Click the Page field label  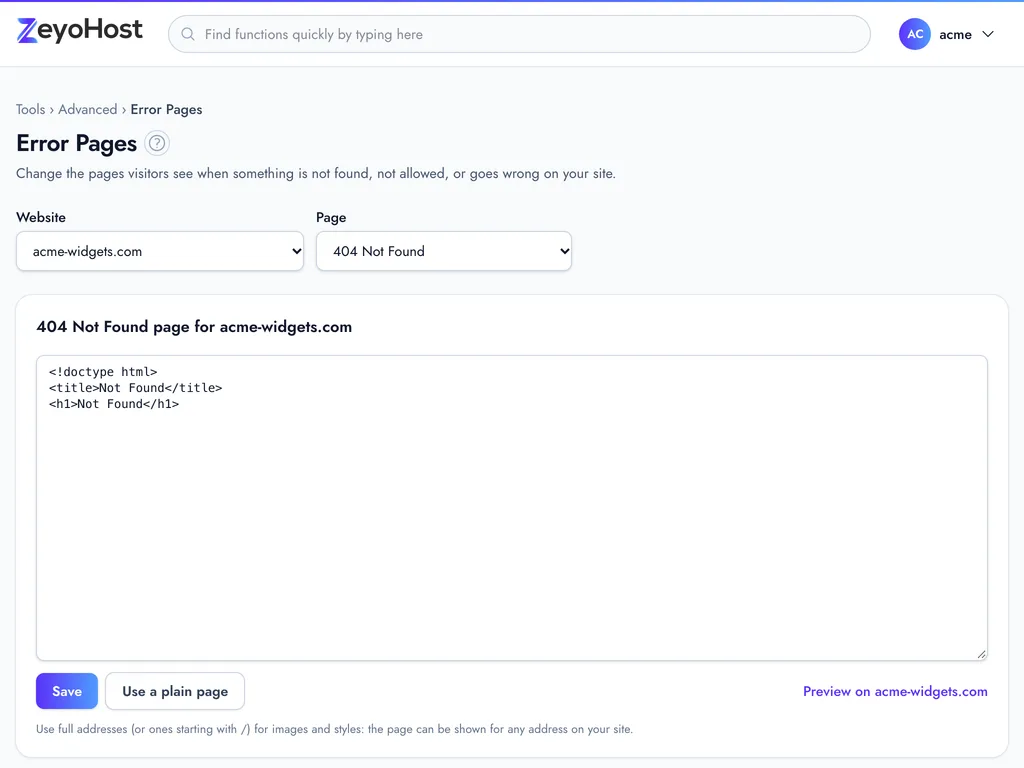331,217
